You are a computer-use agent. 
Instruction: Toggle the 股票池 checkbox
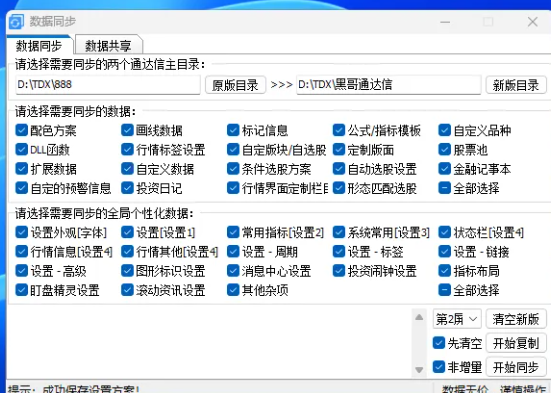click(x=445, y=149)
